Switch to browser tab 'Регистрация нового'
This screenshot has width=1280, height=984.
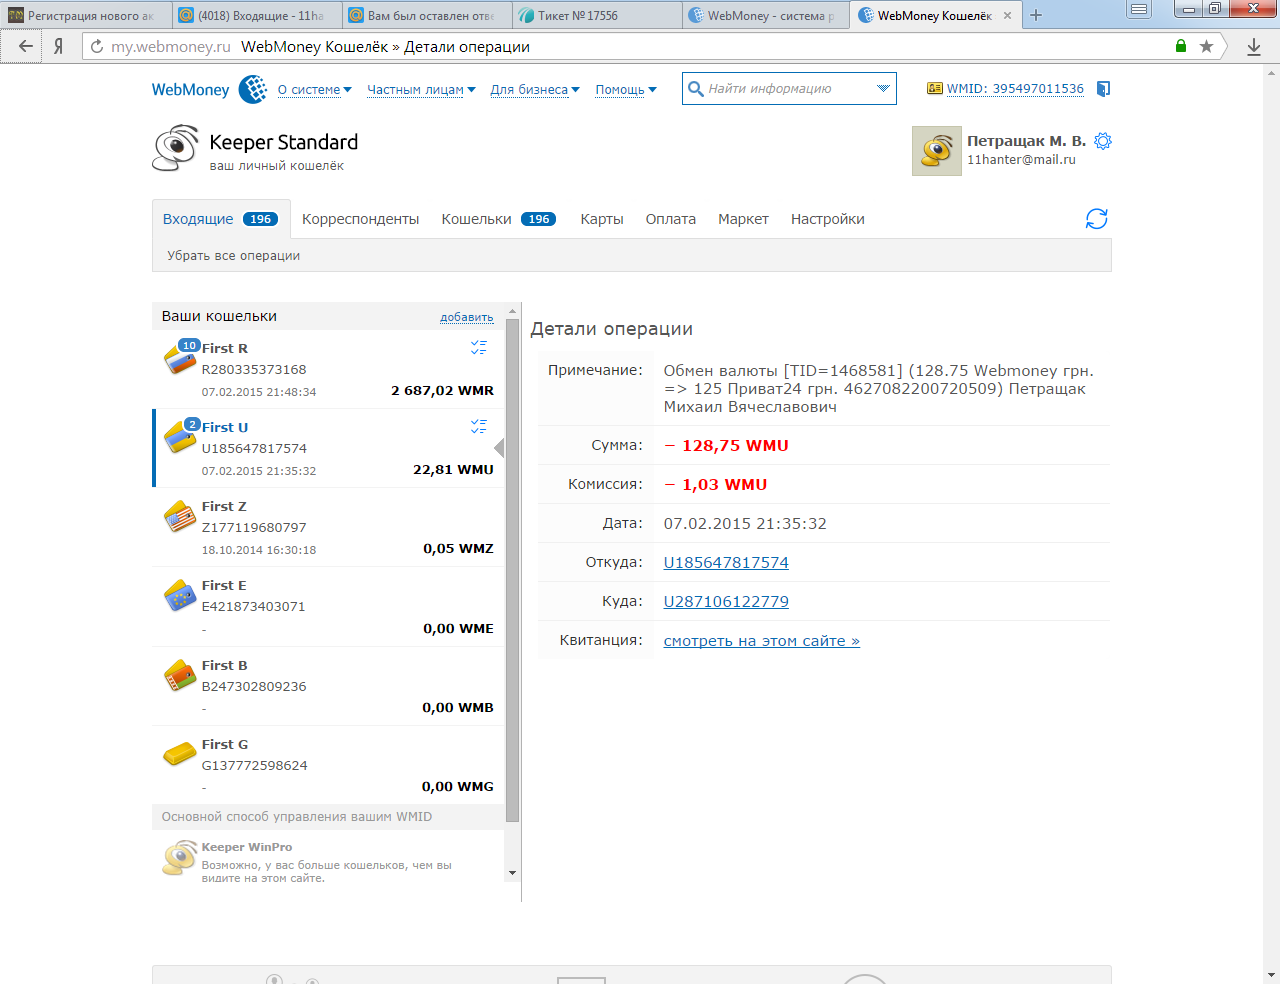point(88,15)
